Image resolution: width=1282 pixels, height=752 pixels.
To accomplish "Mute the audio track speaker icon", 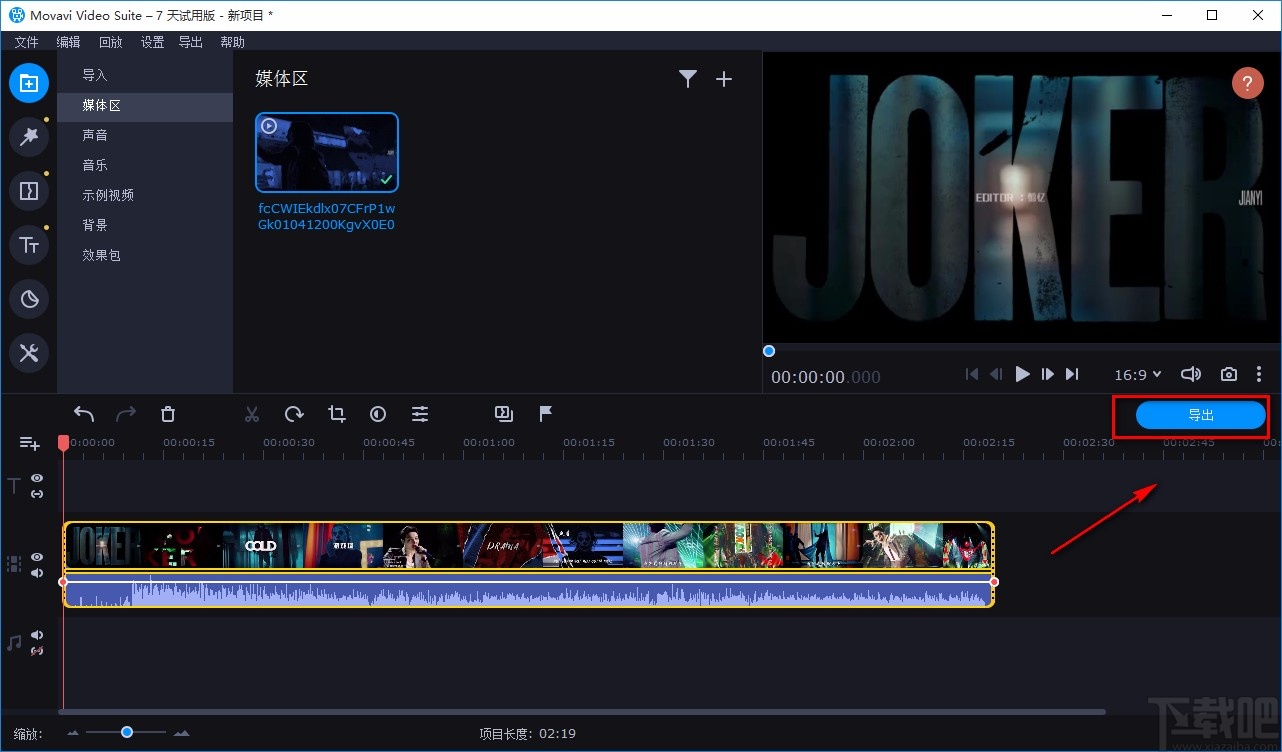I will 37,635.
